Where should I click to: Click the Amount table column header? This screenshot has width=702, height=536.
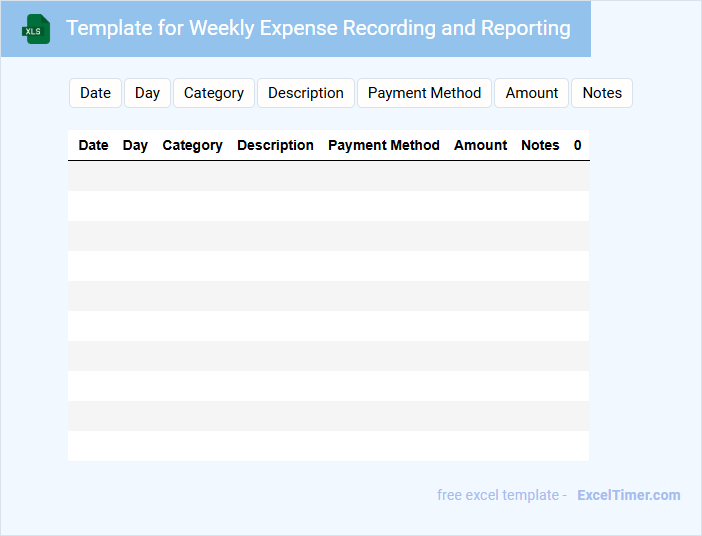tap(480, 145)
